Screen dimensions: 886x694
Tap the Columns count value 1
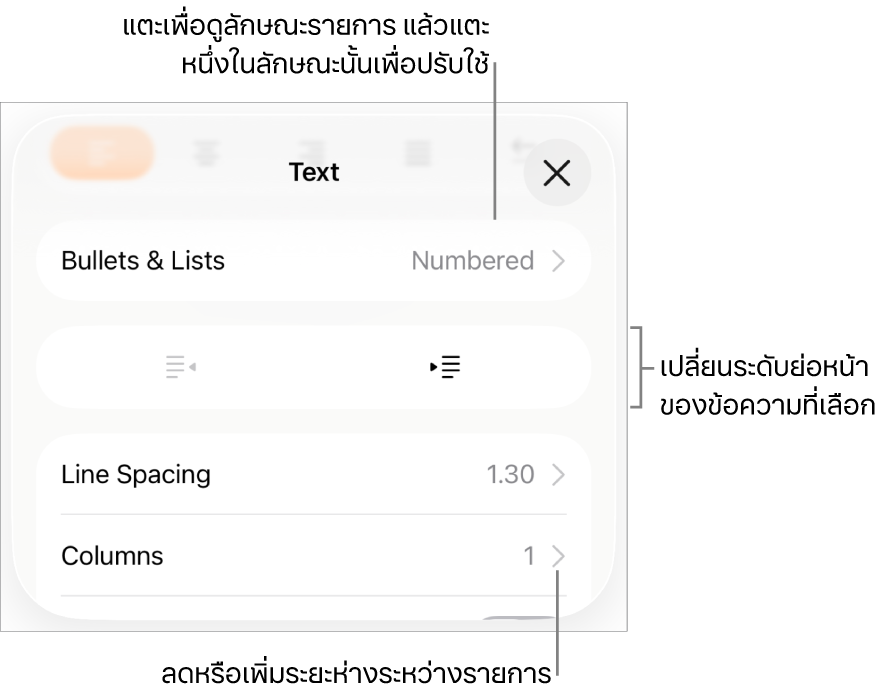click(529, 556)
